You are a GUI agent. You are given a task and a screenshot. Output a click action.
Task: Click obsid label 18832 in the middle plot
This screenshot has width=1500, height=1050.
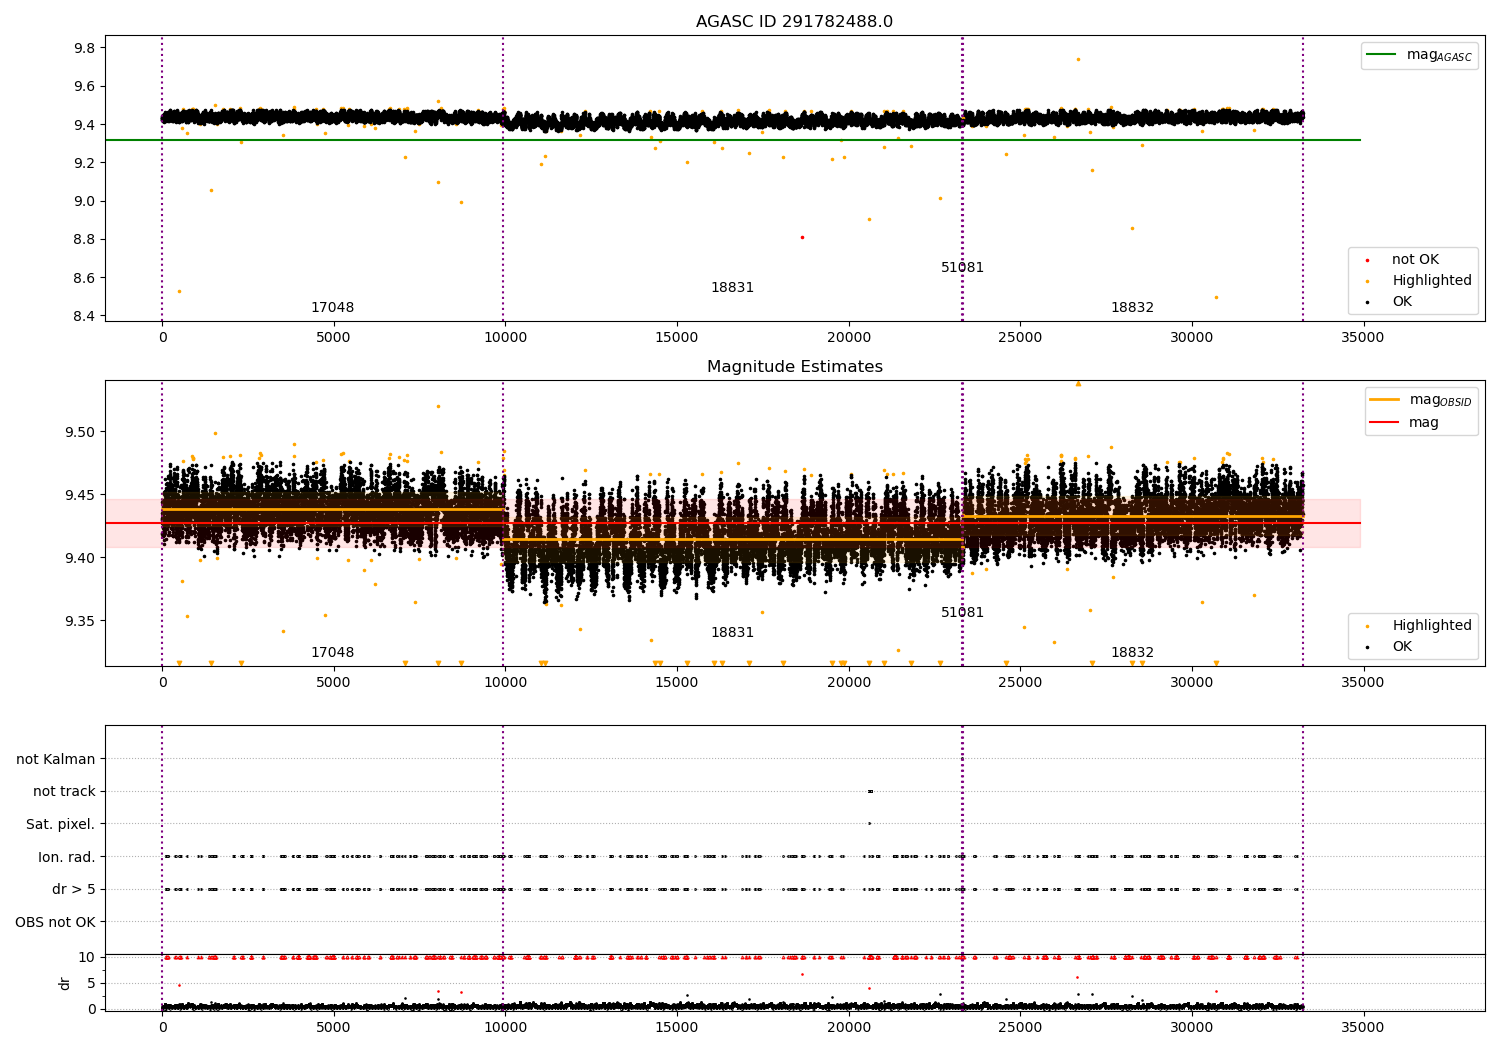coord(1132,653)
